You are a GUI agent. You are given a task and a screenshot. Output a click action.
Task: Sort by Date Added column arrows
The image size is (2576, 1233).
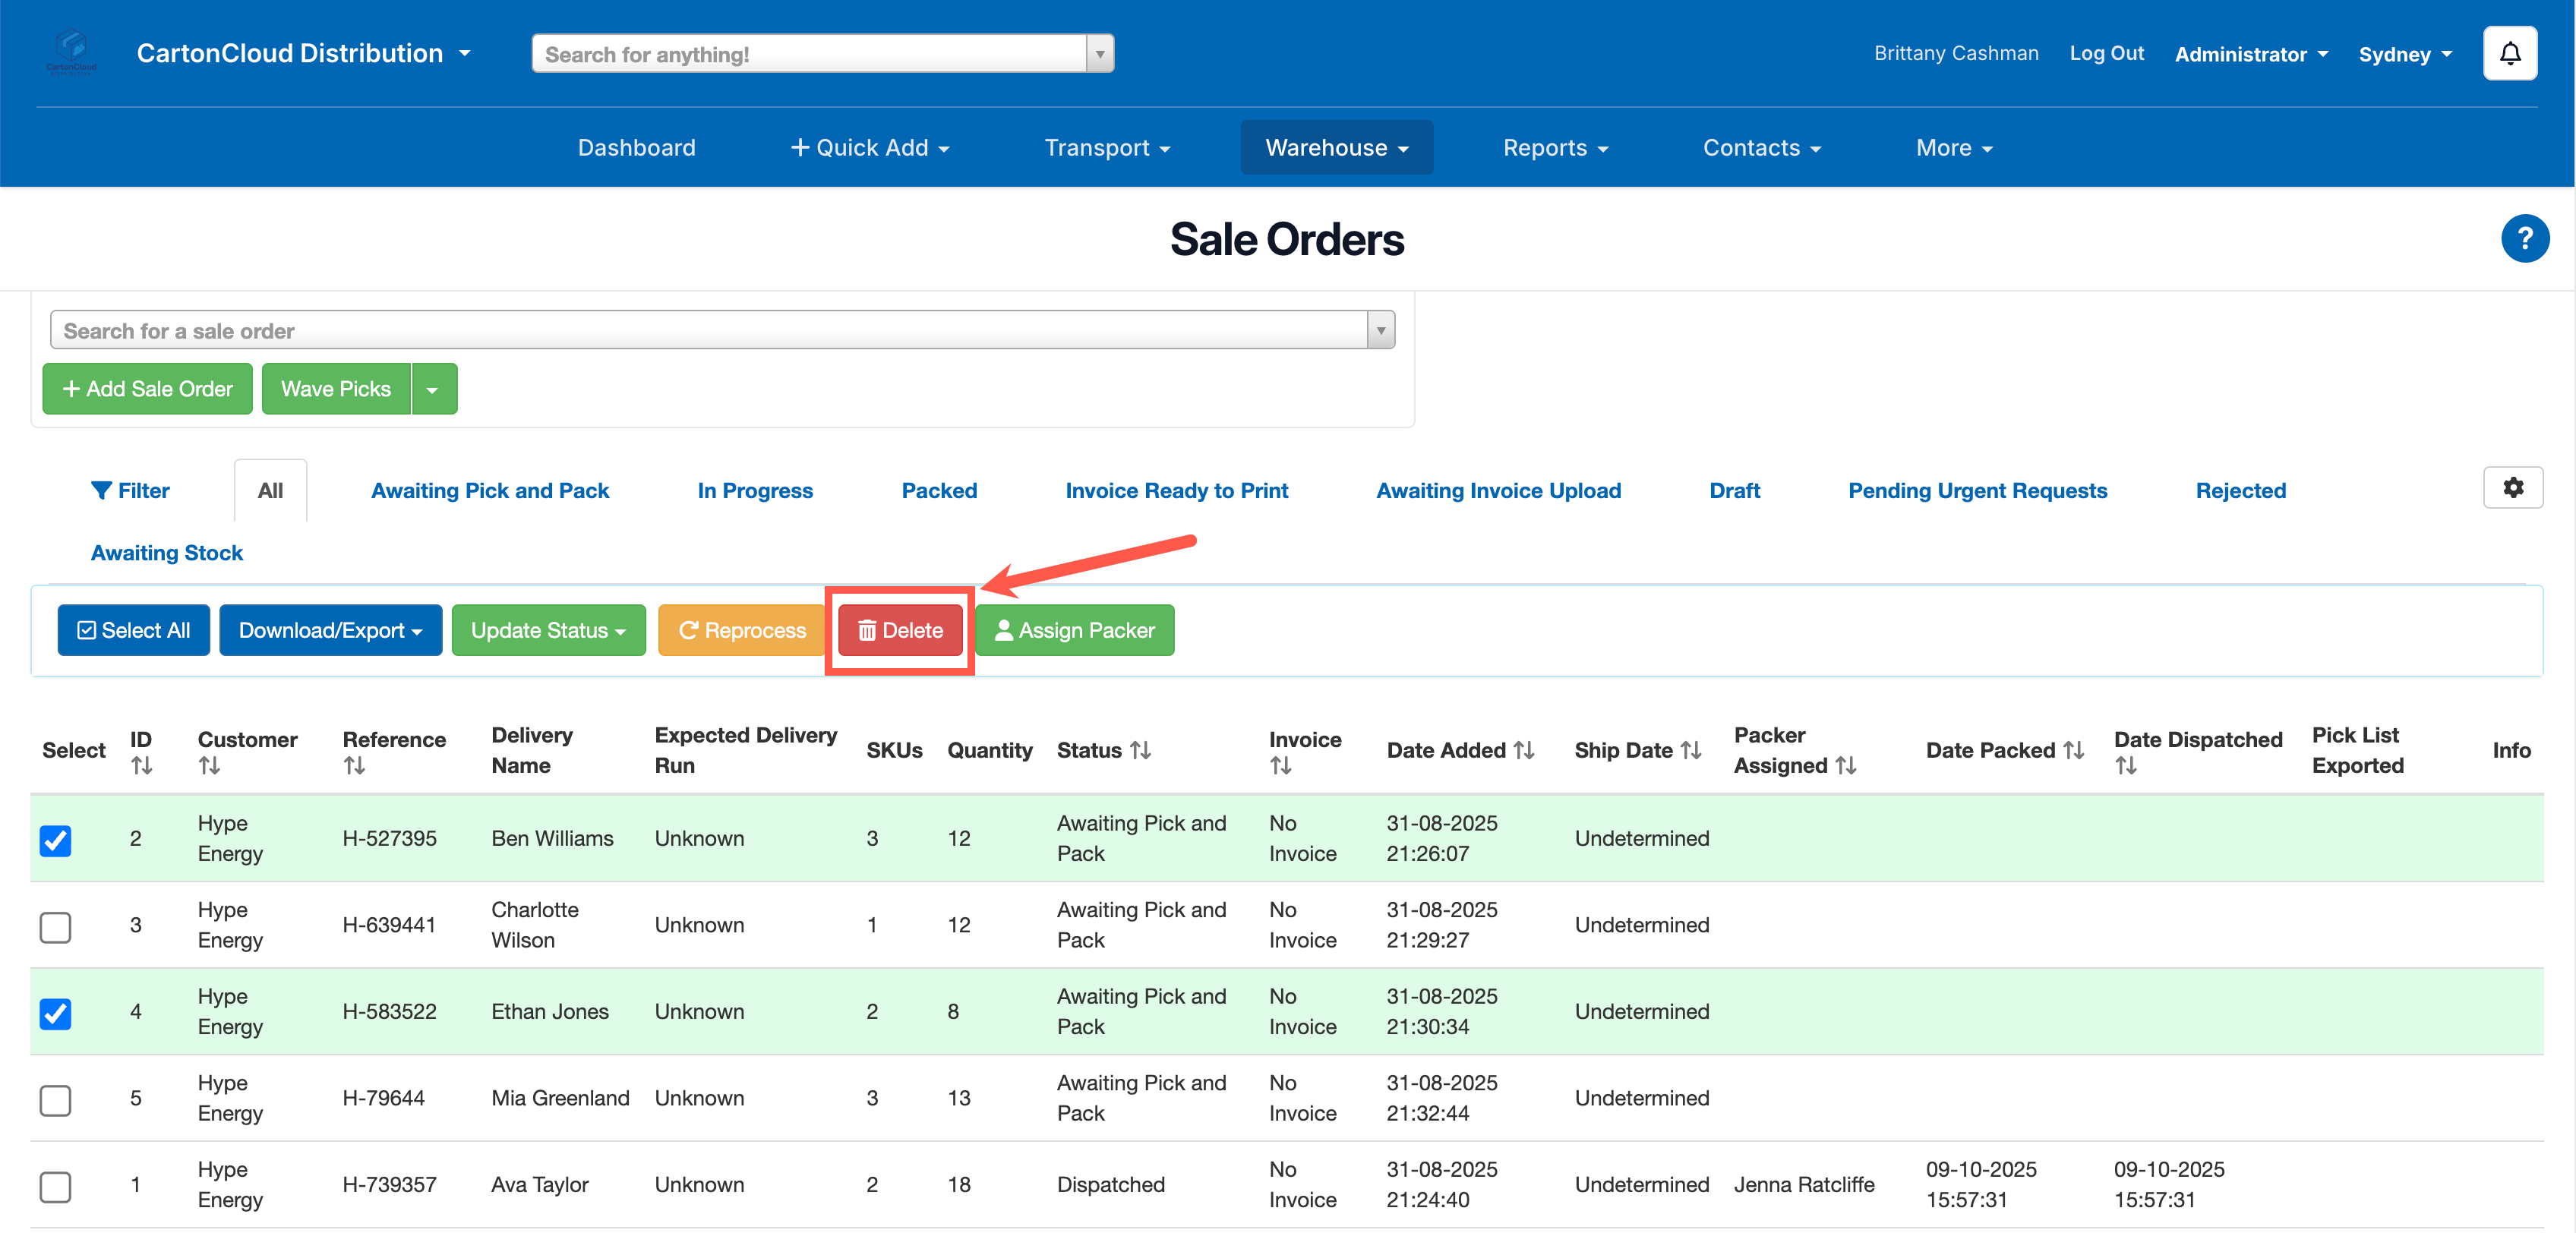coord(1523,750)
